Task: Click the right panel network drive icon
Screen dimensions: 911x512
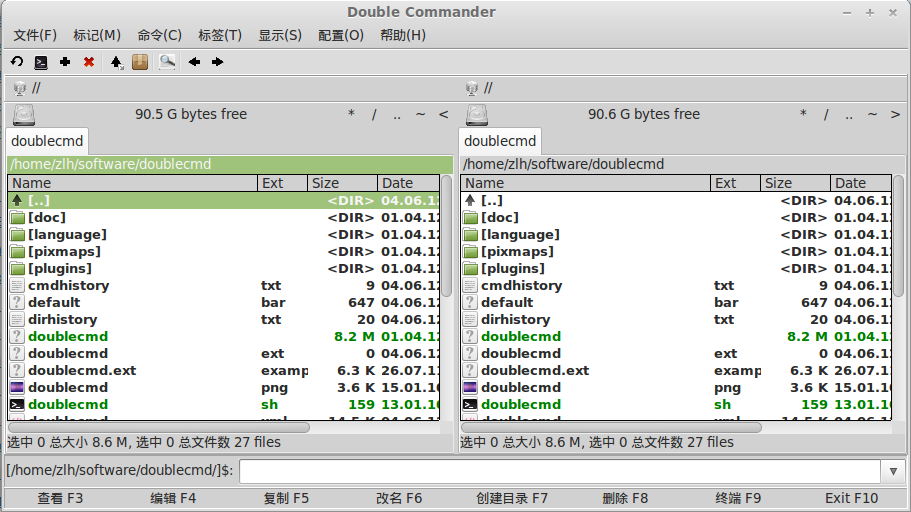Action: coord(472,88)
